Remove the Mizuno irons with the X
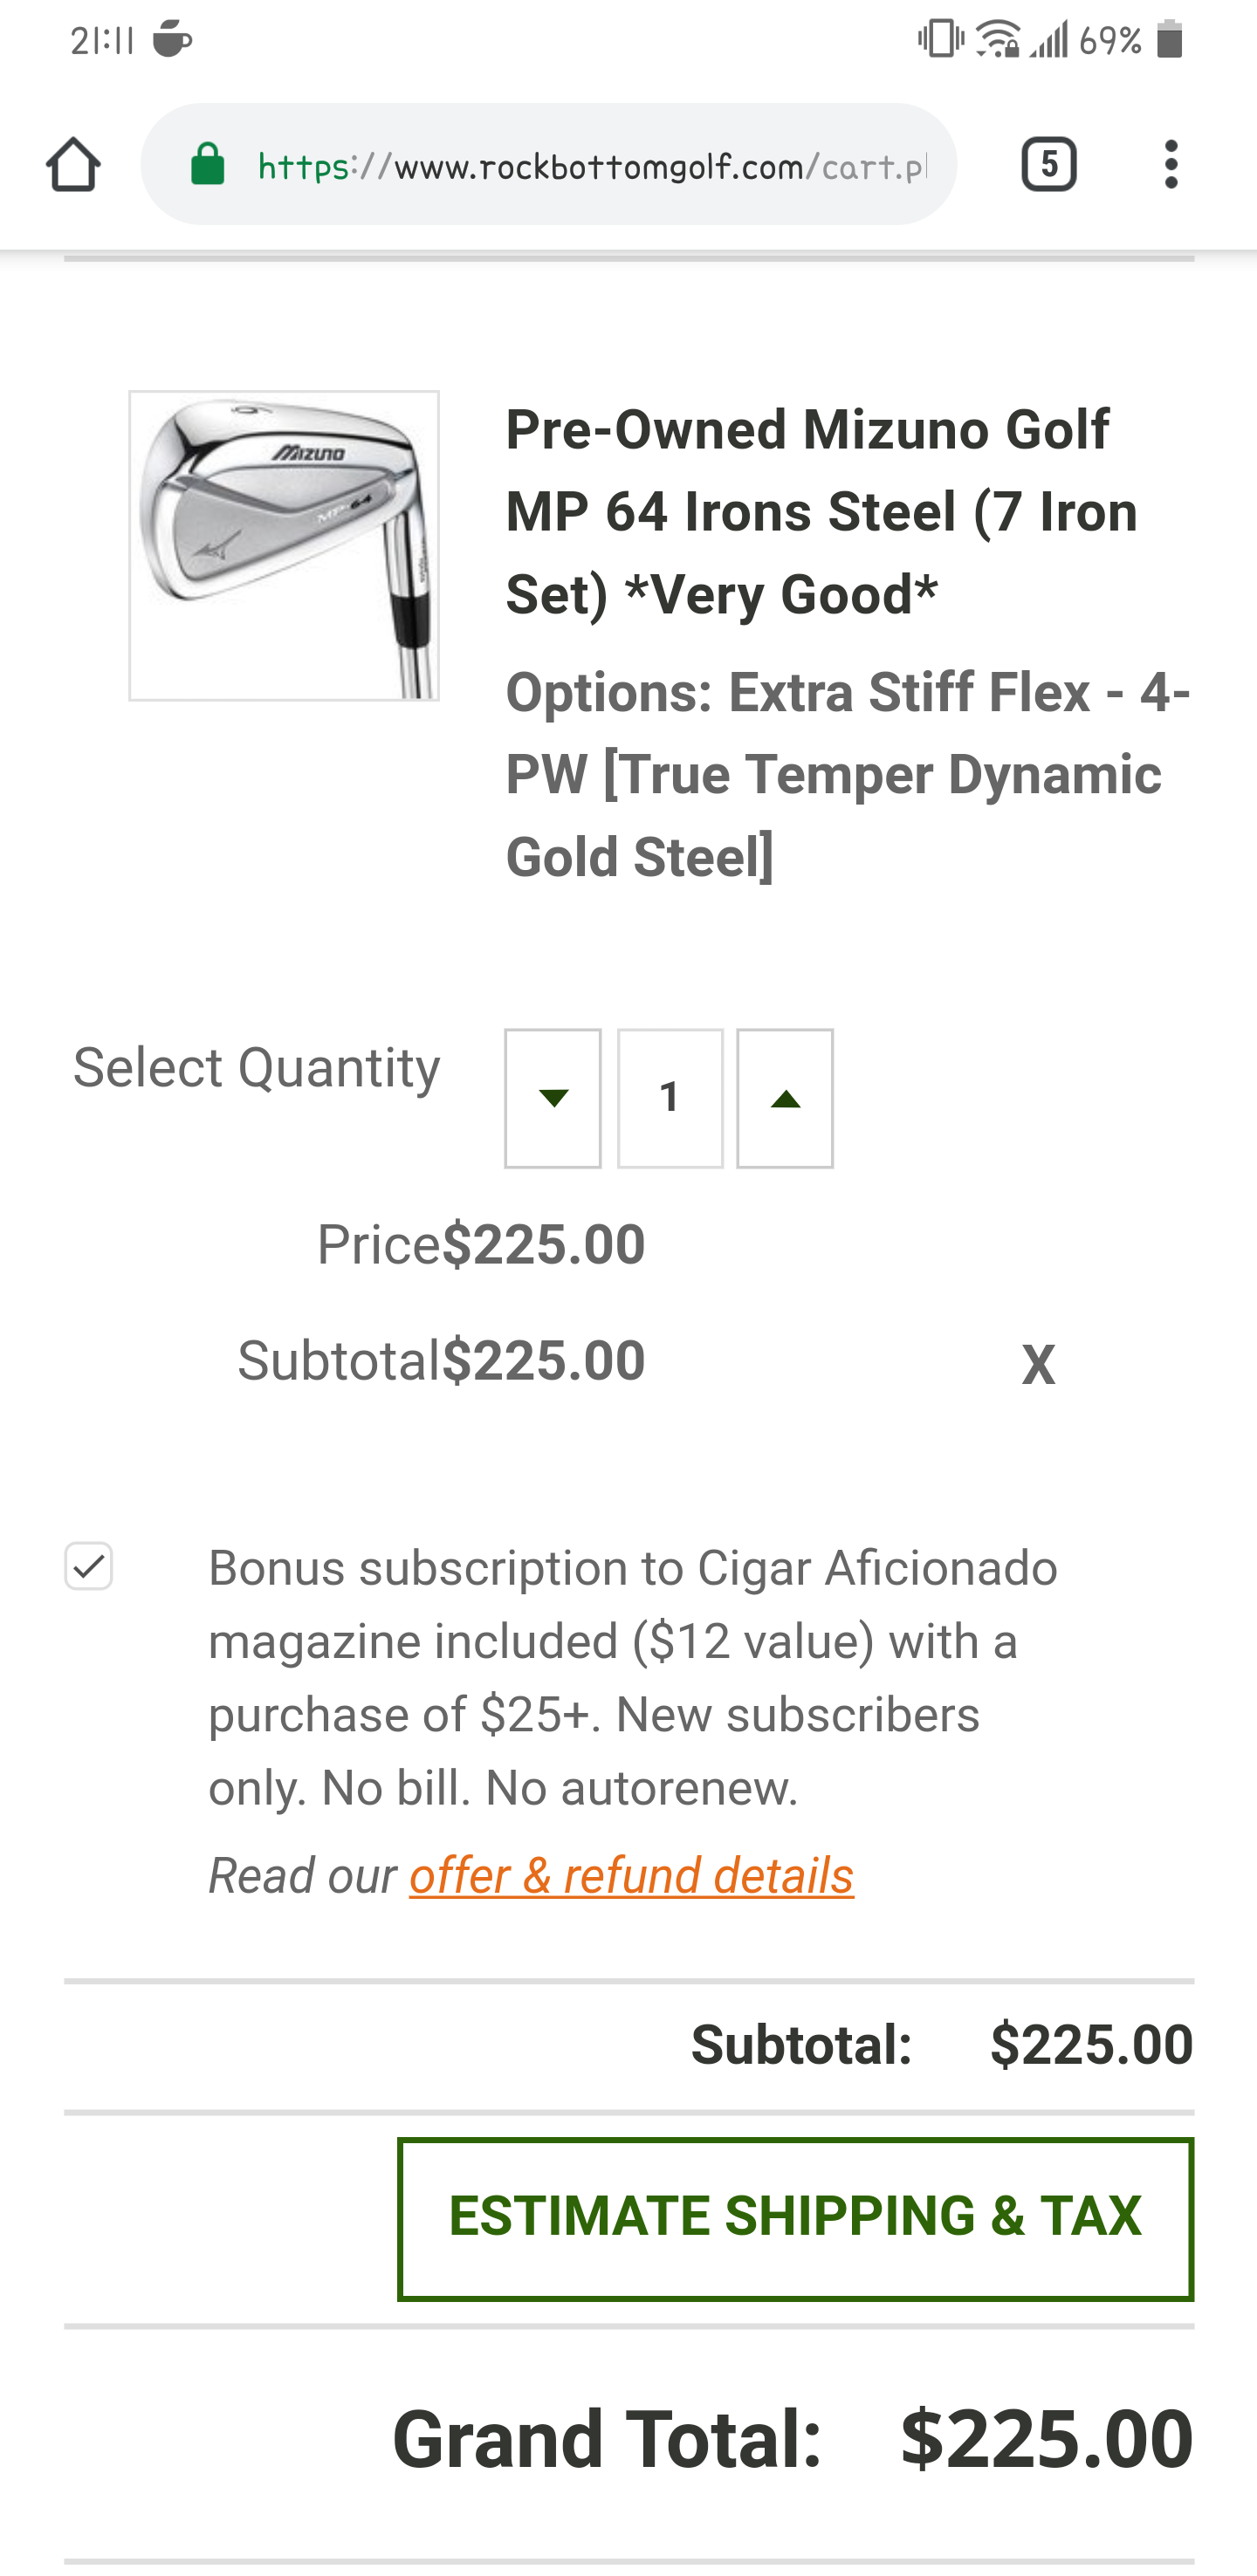The image size is (1257, 2576). pos(1038,1364)
